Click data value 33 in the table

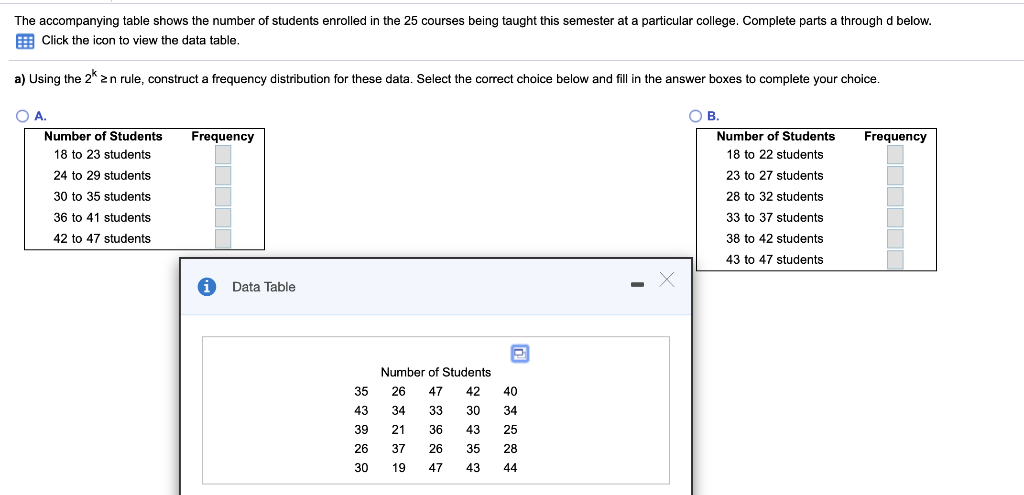(436, 411)
